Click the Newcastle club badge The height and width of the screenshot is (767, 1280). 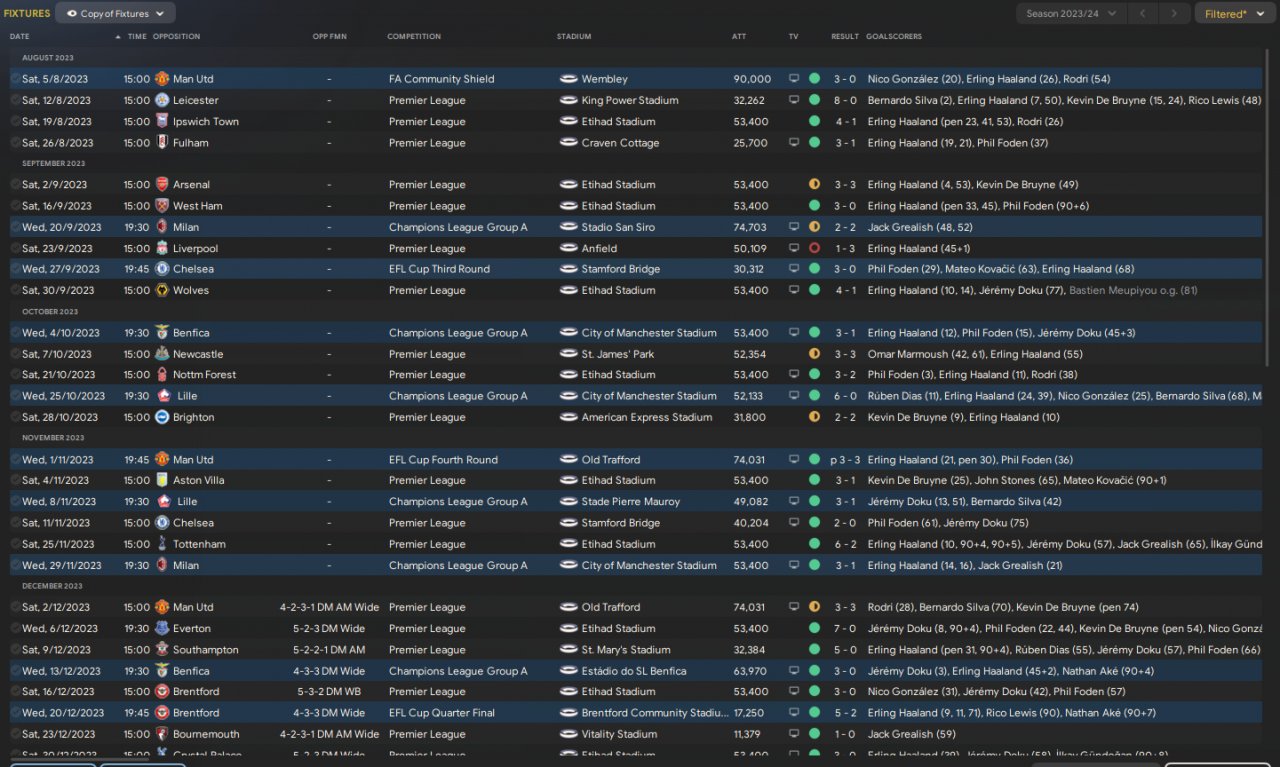tap(162, 354)
